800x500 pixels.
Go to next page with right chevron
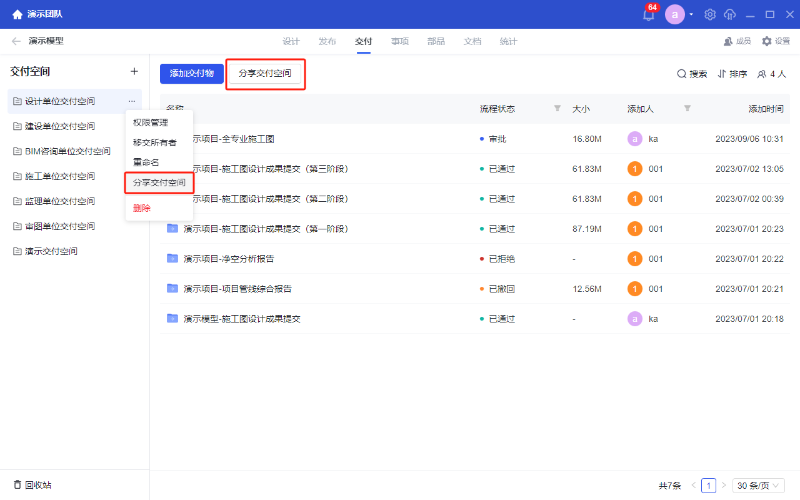coord(723,485)
